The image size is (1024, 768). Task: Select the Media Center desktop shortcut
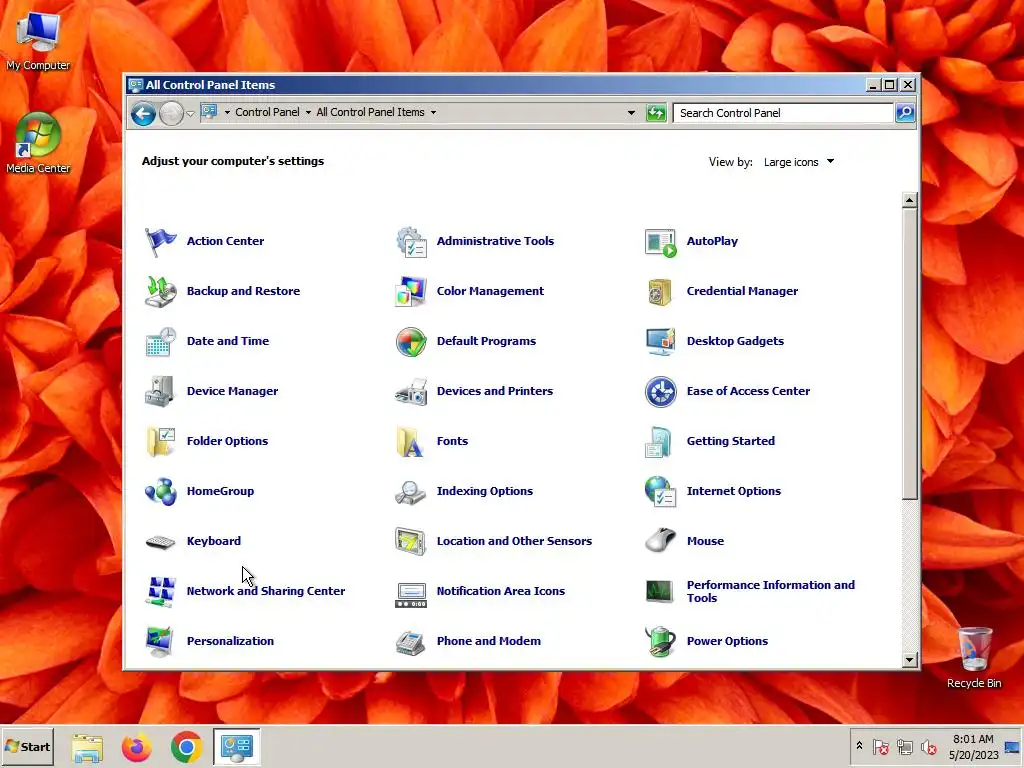38,144
